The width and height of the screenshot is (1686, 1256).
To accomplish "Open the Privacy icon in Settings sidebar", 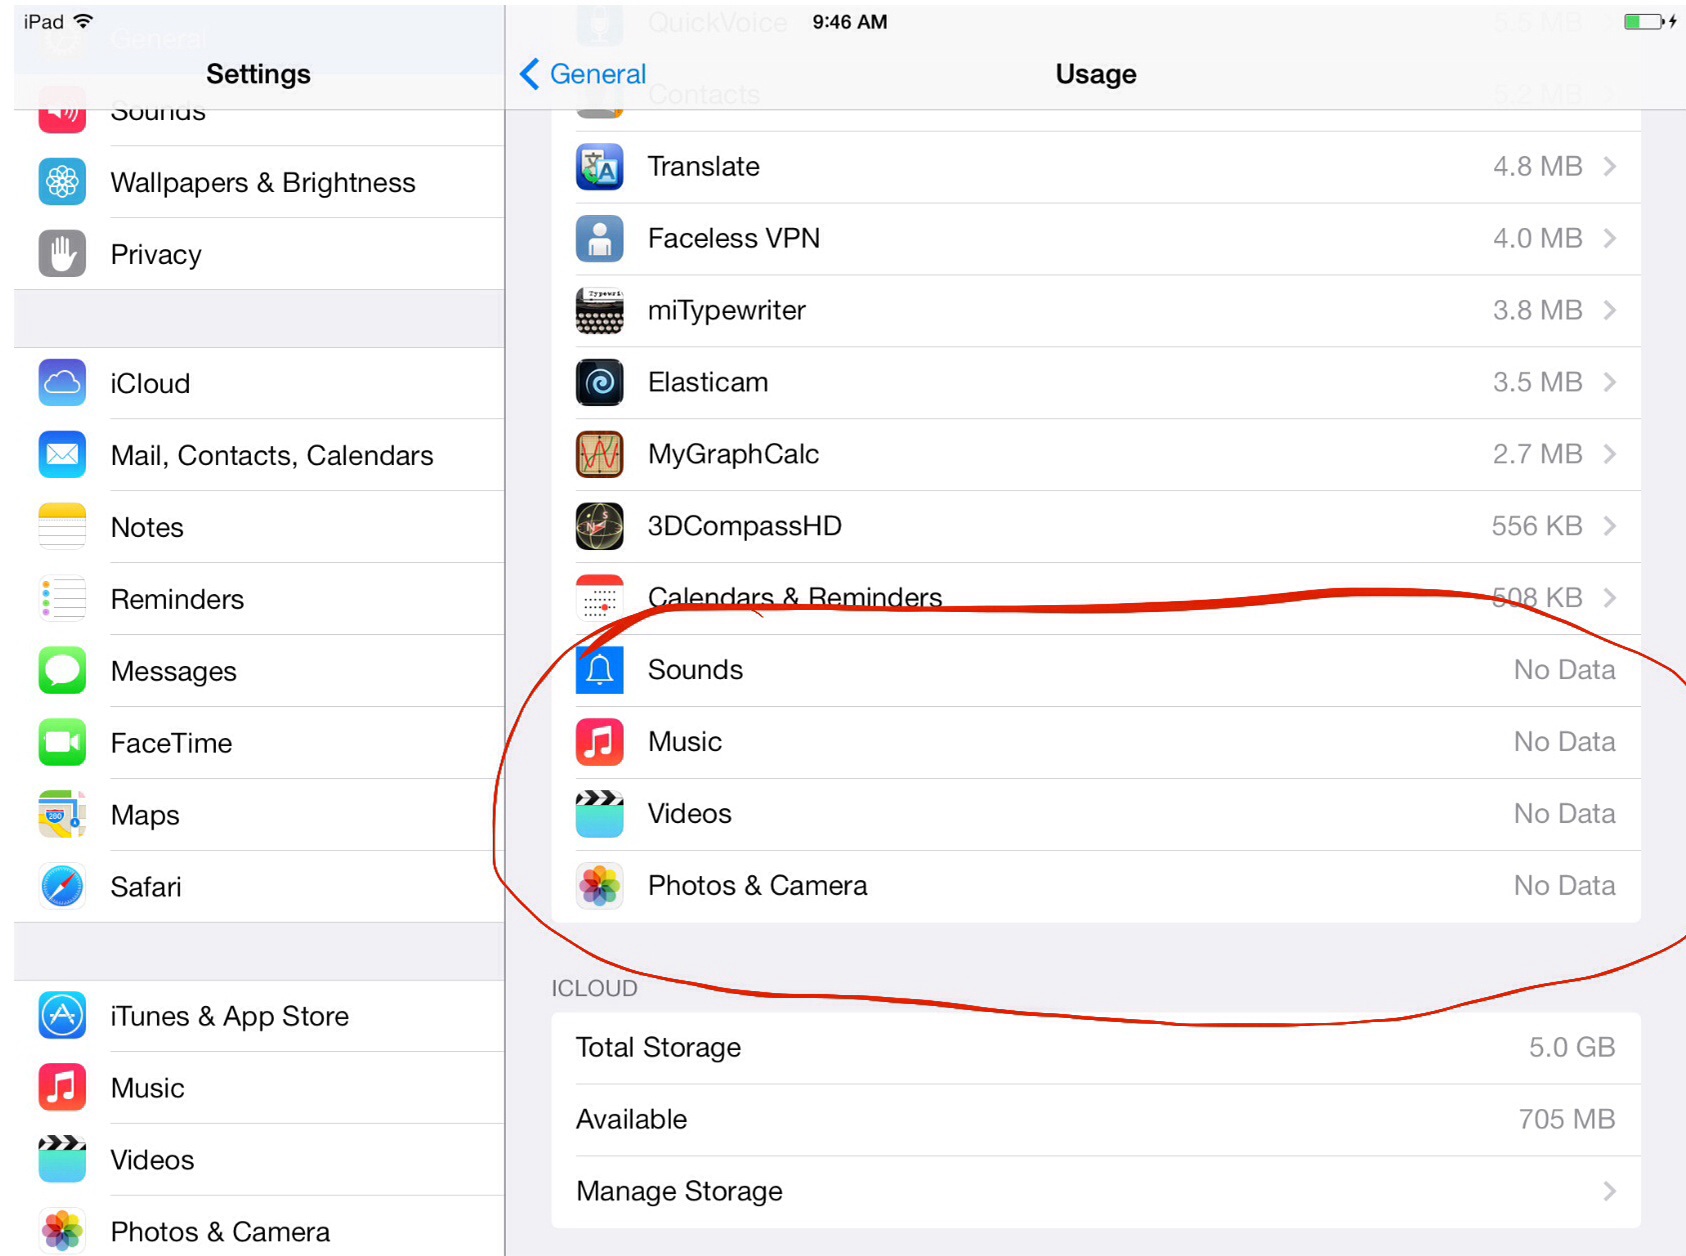I will click(x=62, y=254).
